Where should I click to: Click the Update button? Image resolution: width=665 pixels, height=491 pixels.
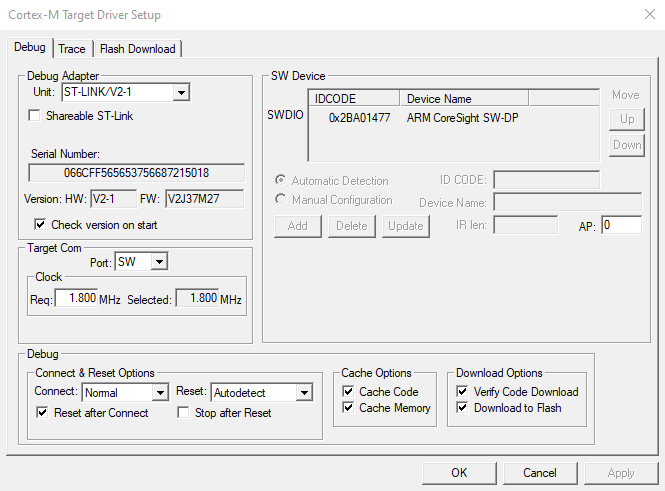click(x=405, y=226)
